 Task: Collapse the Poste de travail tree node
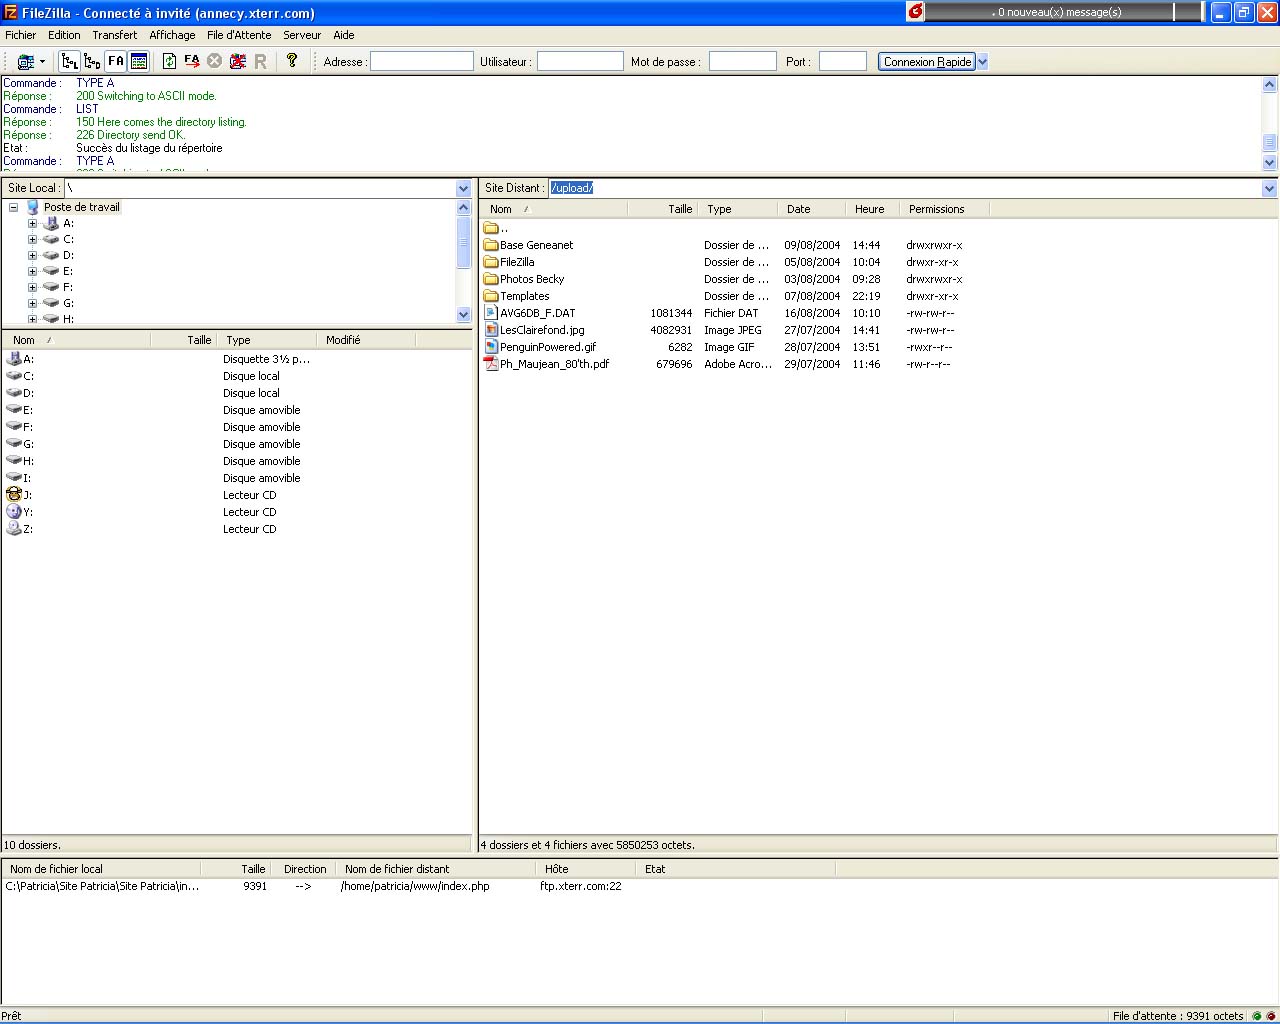point(14,208)
